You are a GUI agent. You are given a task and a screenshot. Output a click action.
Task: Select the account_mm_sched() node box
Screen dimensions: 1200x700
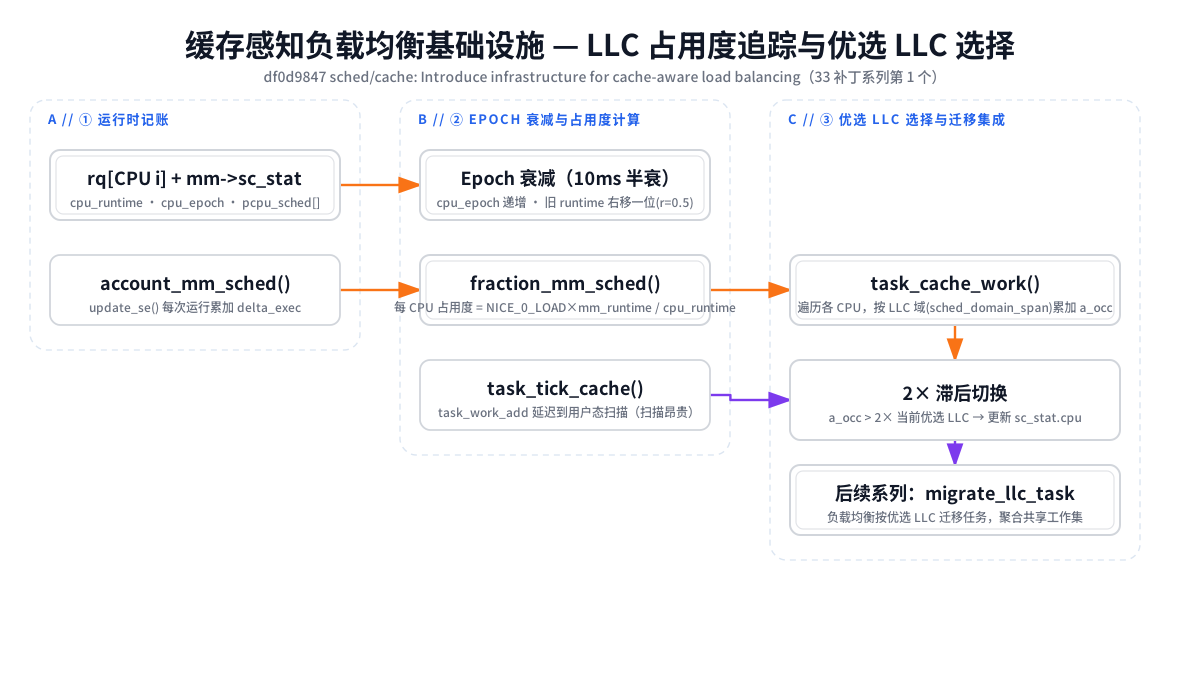pyautogui.click(x=195, y=290)
